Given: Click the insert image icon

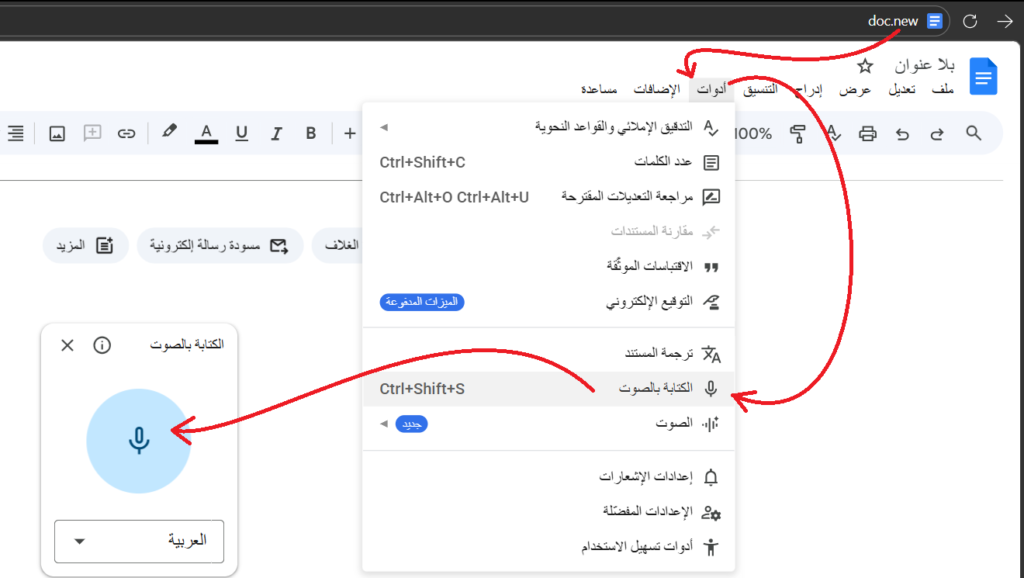Looking at the screenshot, I should click(57, 133).
